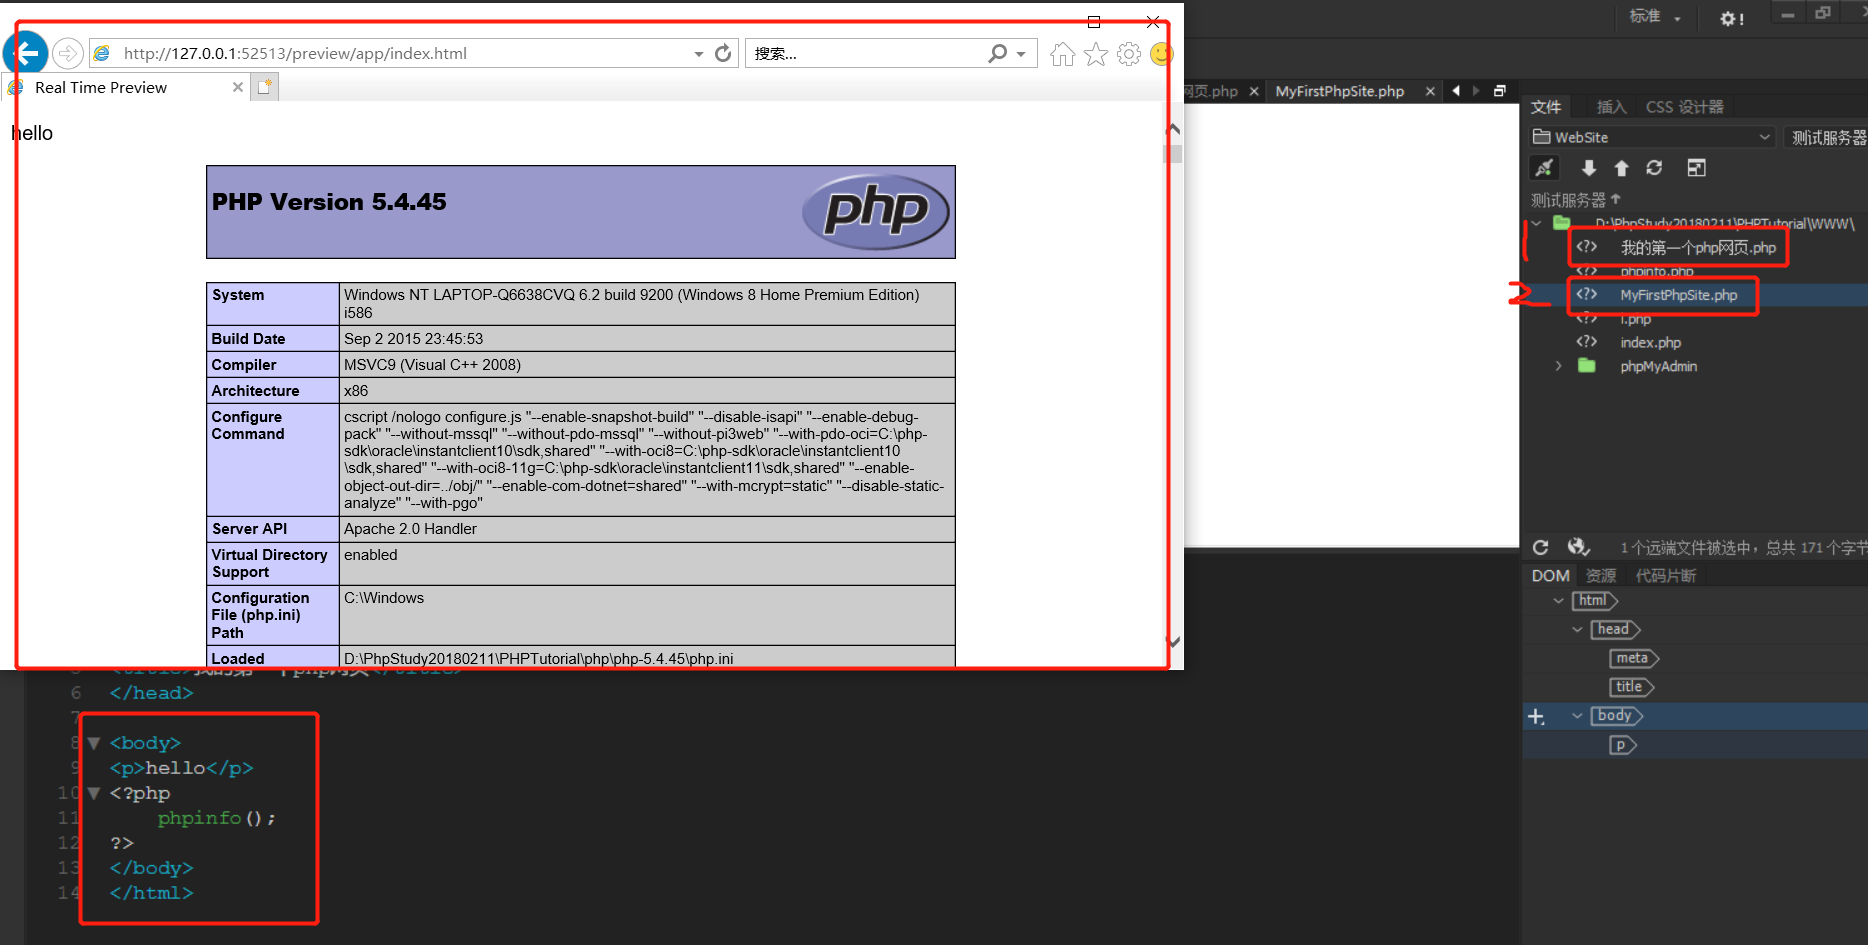Viewport: 1868px width, 945px height.
Task: Click the sync settings gear icon
Action: tap(1732, 18)
